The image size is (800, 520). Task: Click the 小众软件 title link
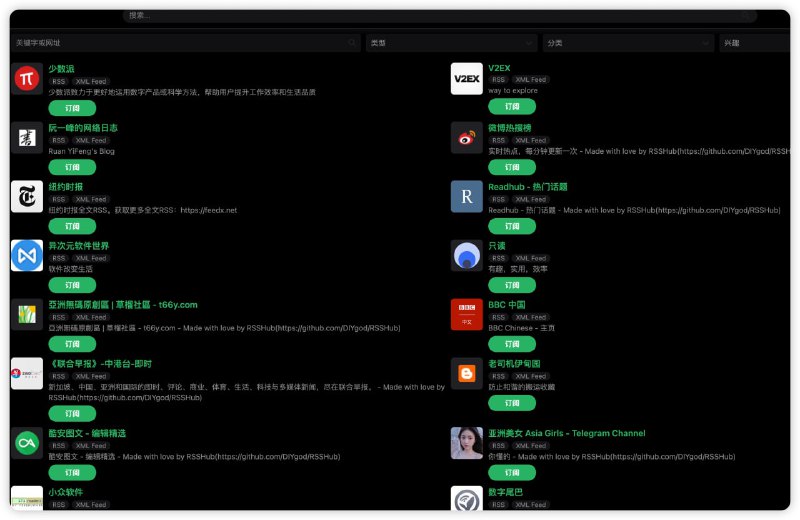66,492
